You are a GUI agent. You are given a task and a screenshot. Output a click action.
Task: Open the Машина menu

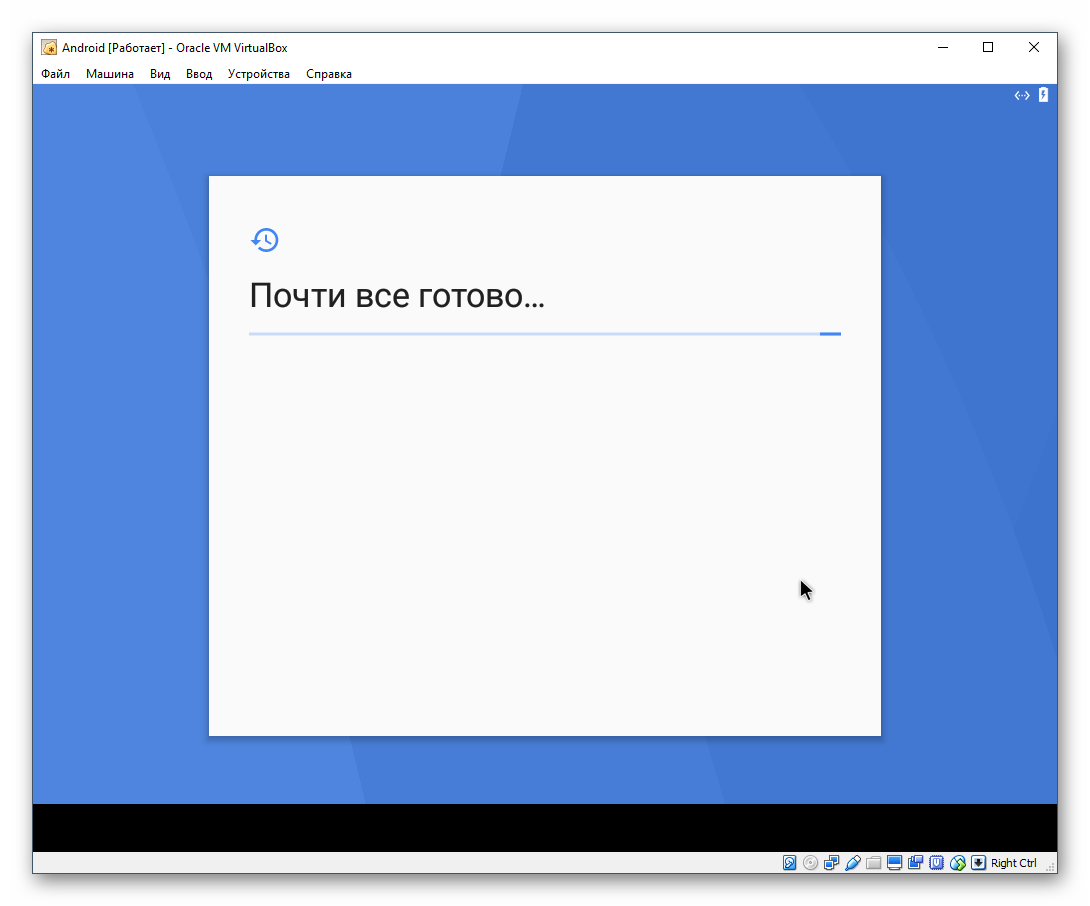point(110,74)
